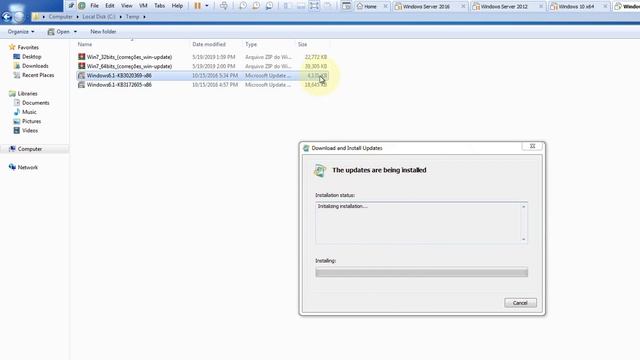
Task: Take a snapshot of the VM
Action: (x=243, y=6)
